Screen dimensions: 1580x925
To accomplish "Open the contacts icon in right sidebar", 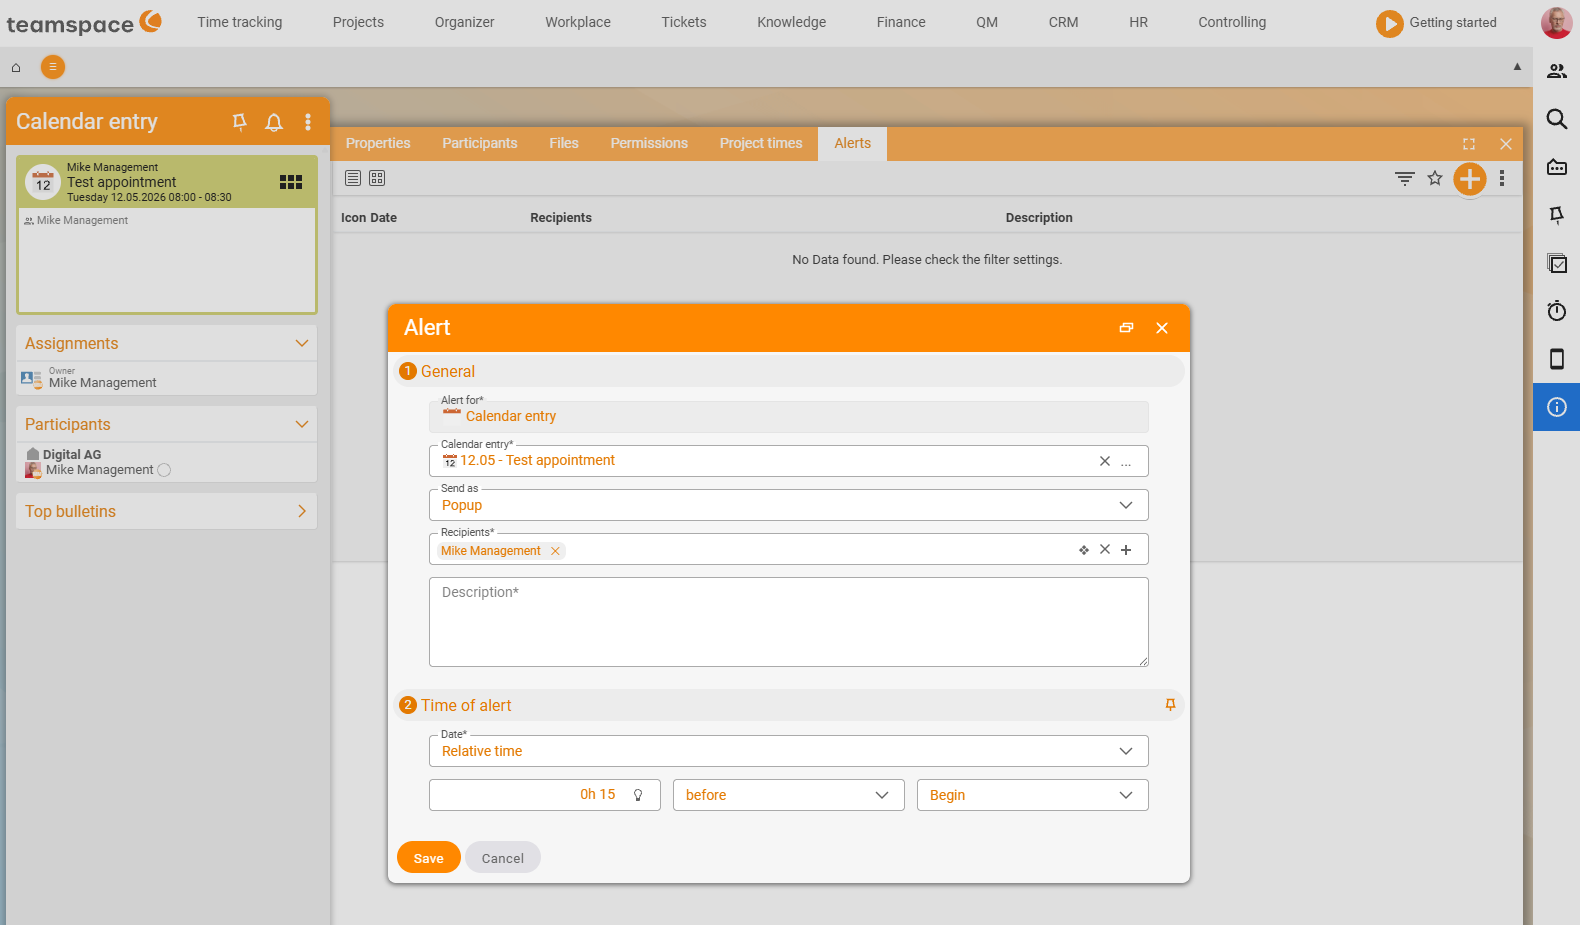I will [x=1557, y=71].
